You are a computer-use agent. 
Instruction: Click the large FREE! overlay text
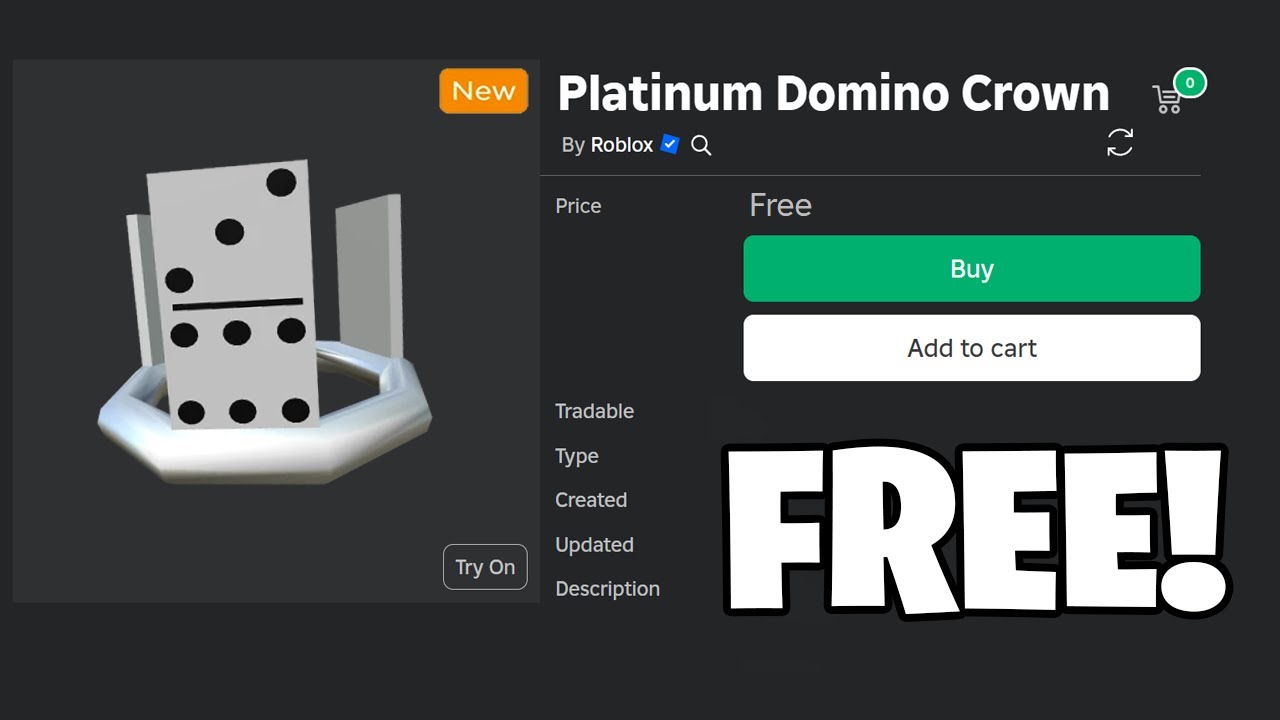(x=975, y=530)
